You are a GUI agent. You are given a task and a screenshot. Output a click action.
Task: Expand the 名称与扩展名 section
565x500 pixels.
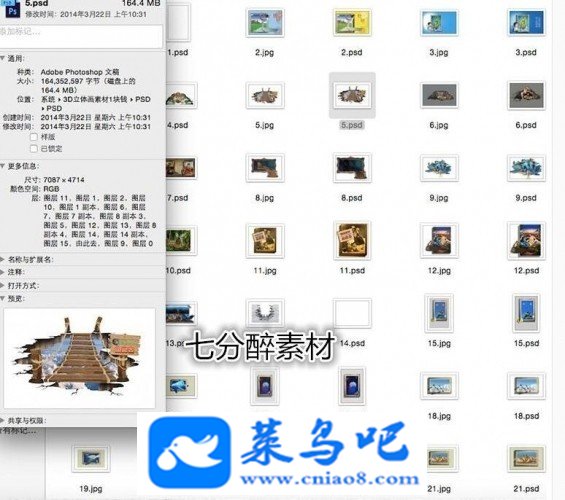[3, 259]
